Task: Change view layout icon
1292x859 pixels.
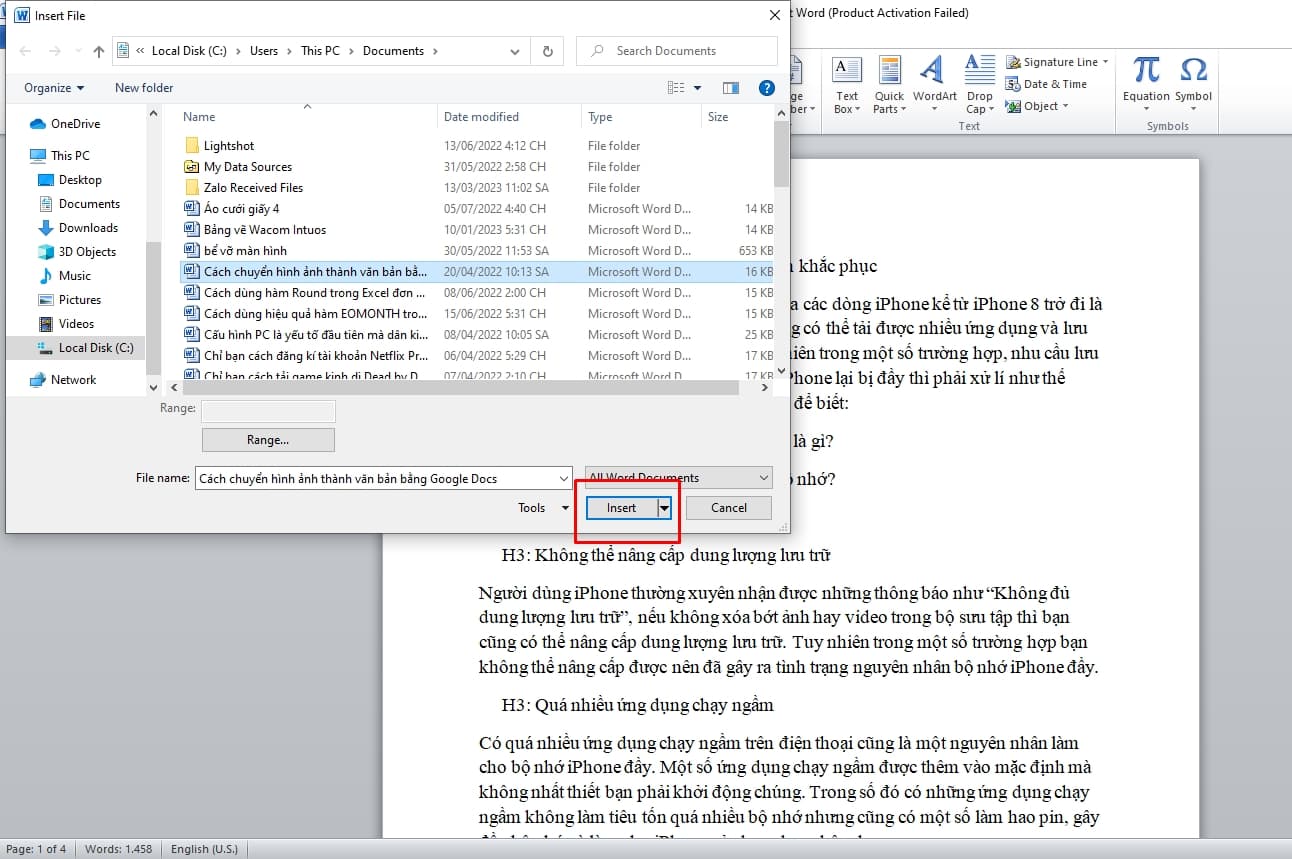Action: tap(677, 88)
